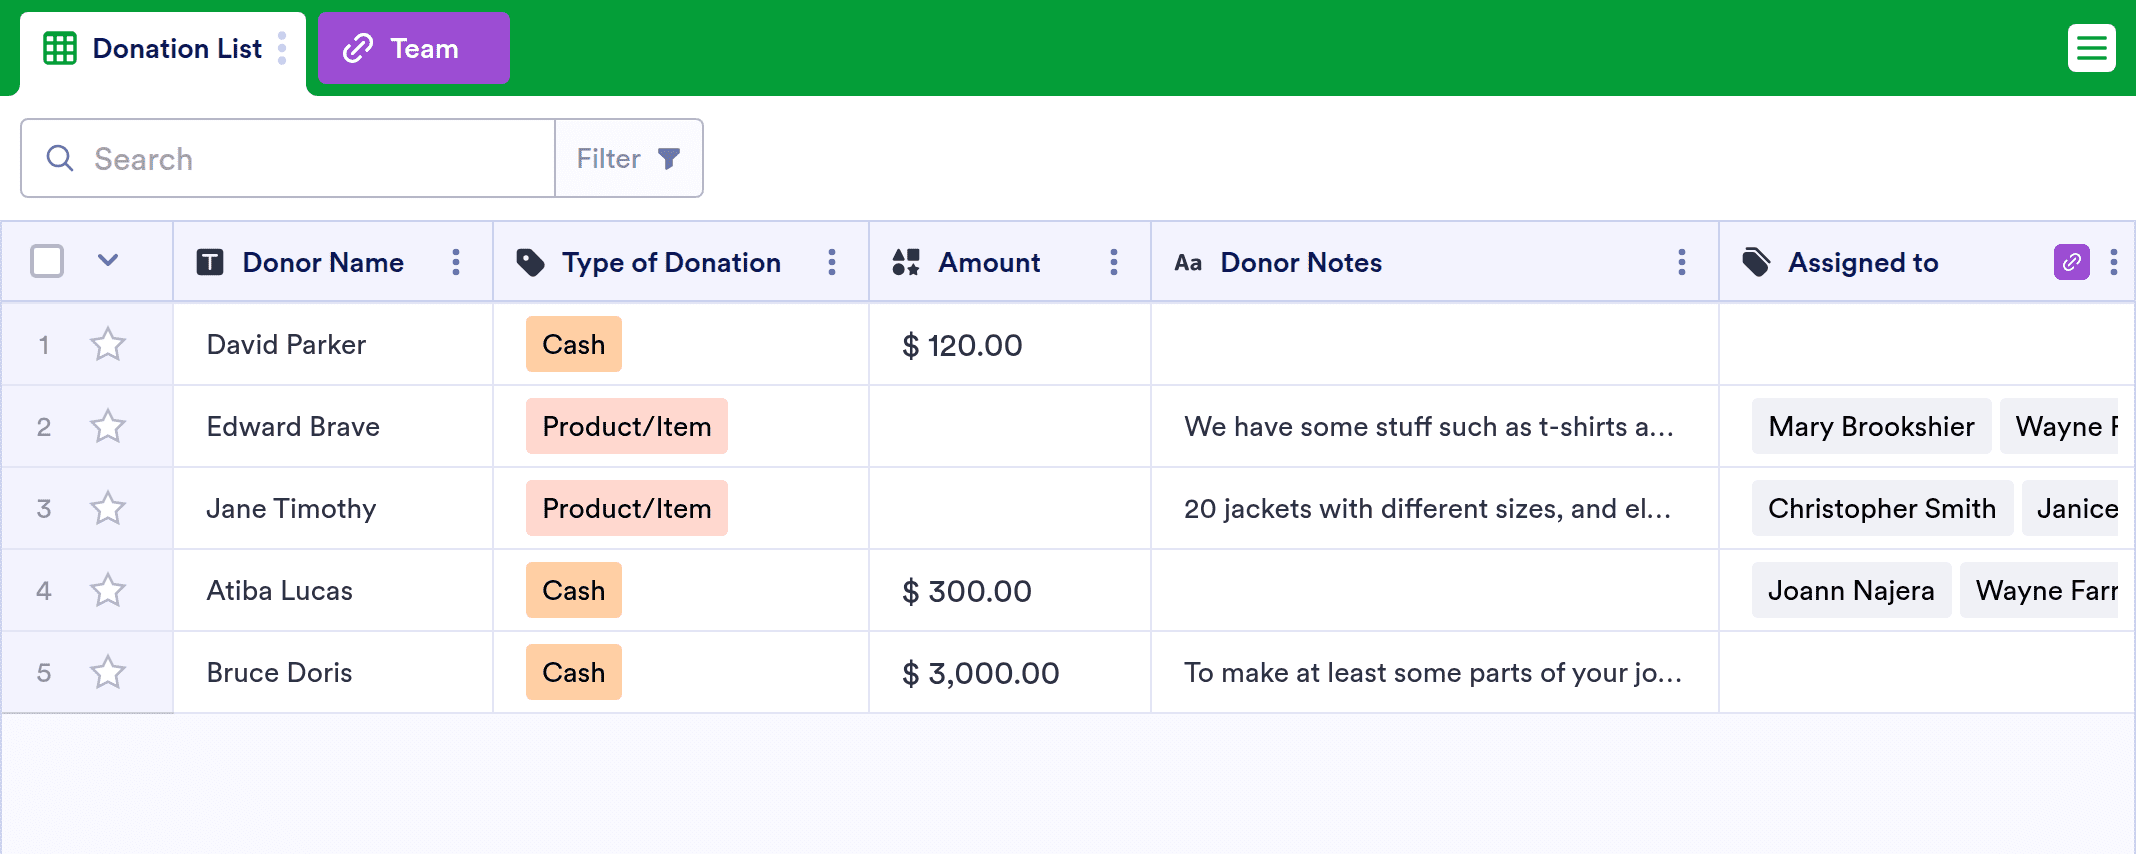Open Cash type dropdown for Atiba Lucas
Viewport: 2136px width, 854px height.
574,590
